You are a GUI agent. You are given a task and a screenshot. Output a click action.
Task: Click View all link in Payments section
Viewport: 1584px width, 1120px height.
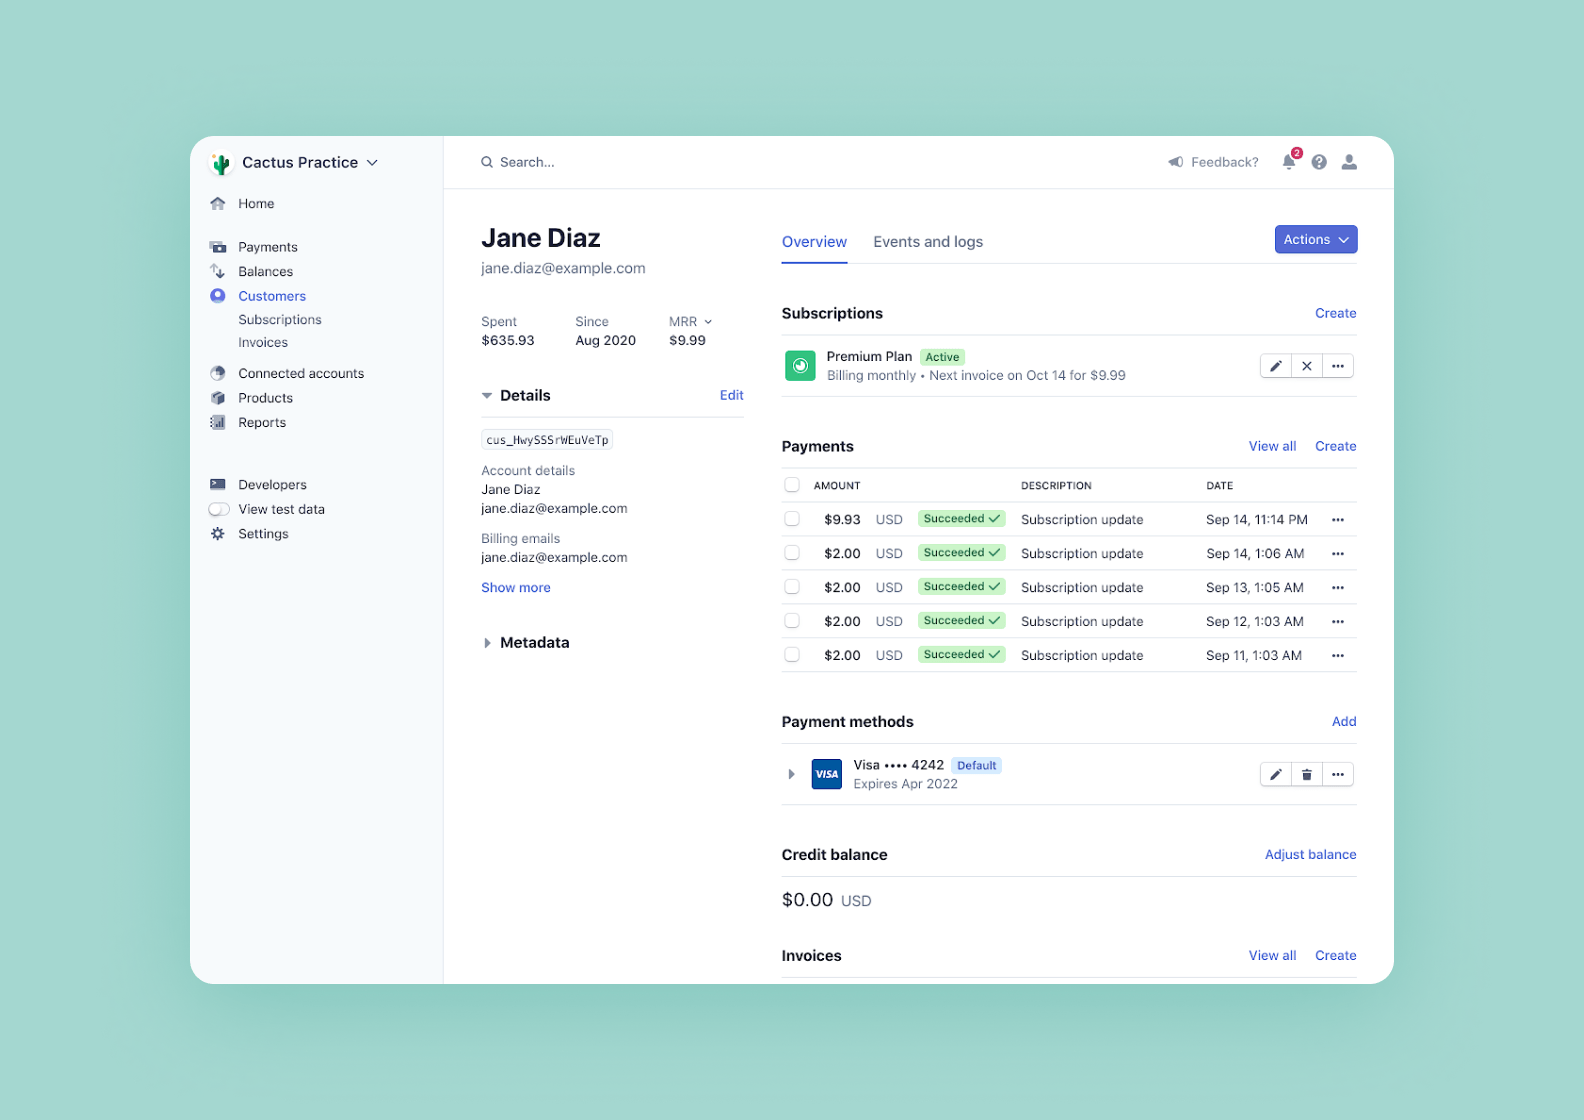coord(1272,446)
